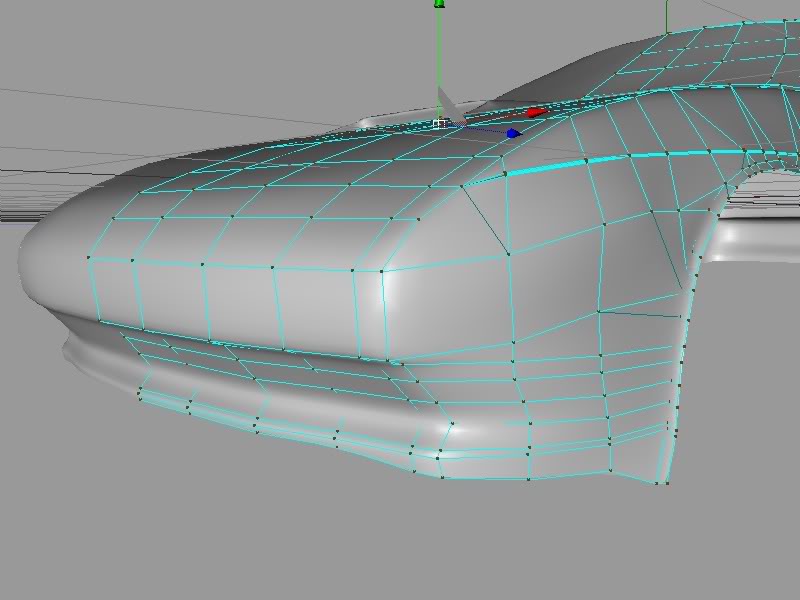Screen dimensions: 800x600
Task: Select the gizmo's white center square
Action: pos(440,124)
